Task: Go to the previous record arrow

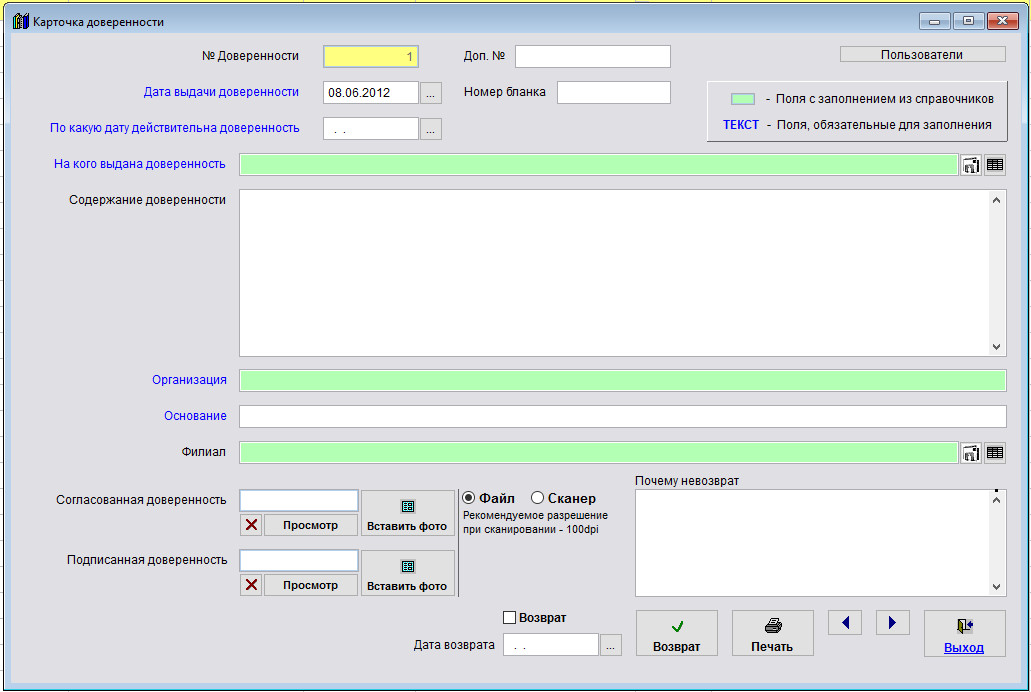Action: [x=845, y=622]
